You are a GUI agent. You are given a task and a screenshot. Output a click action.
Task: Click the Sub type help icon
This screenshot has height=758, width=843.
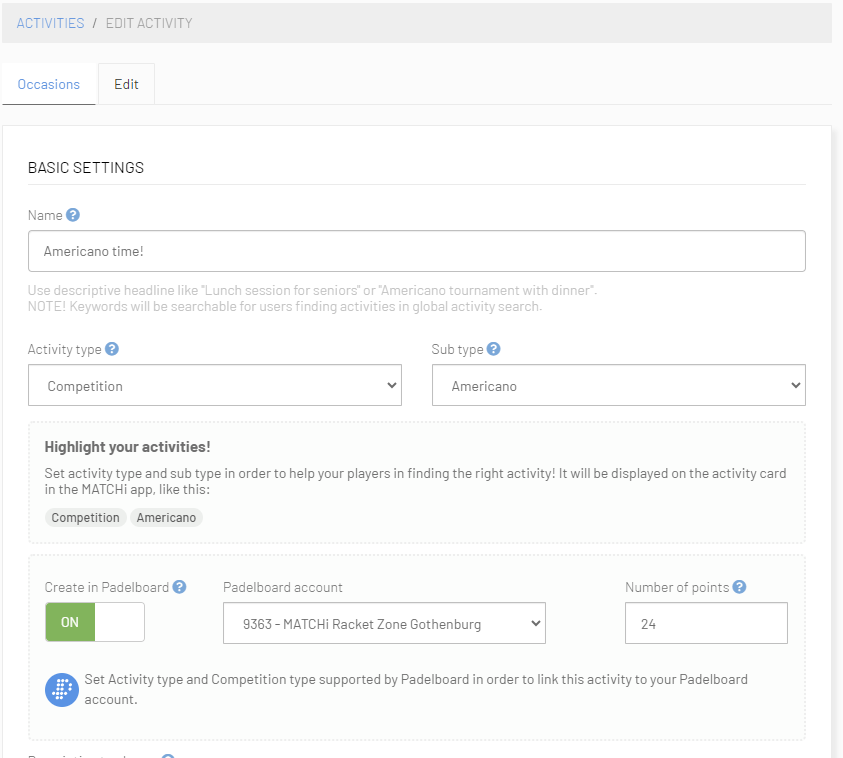(x=494, y=349)
